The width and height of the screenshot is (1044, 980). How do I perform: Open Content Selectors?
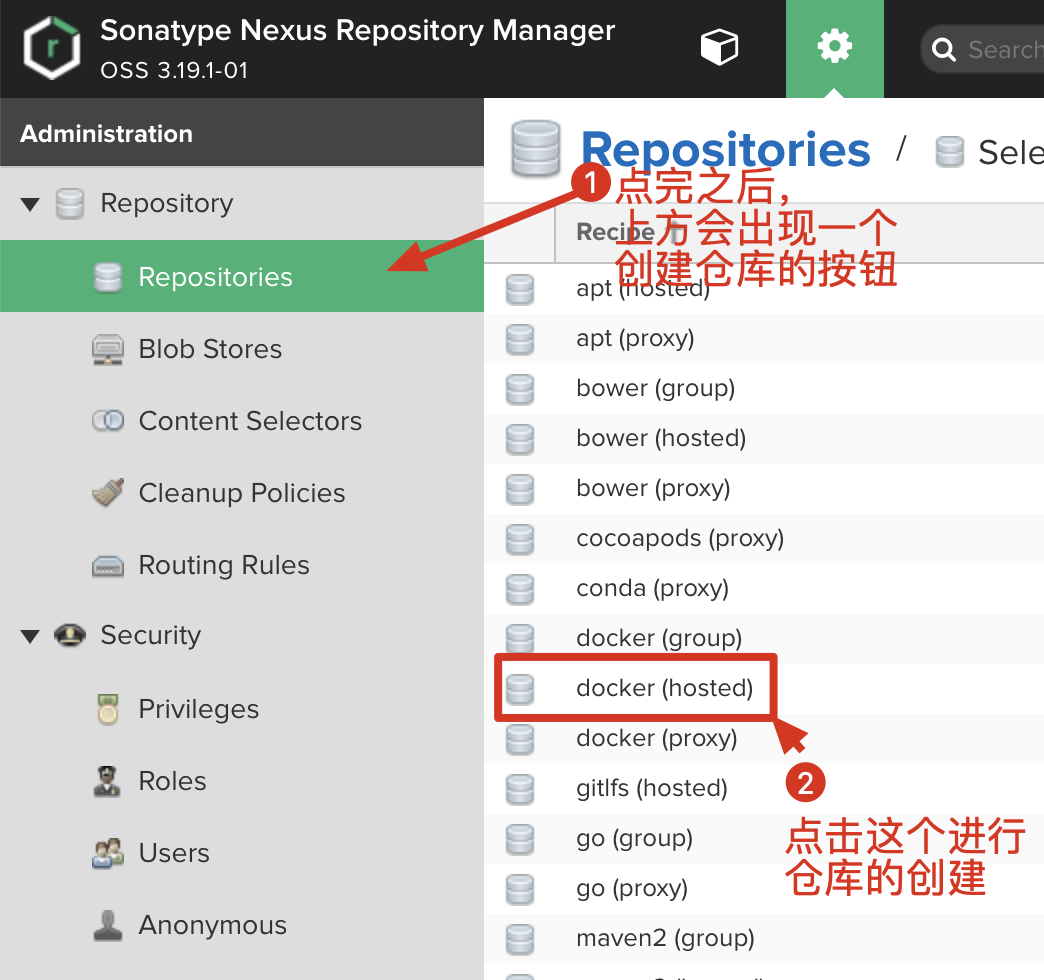click(x=250, y=421)
